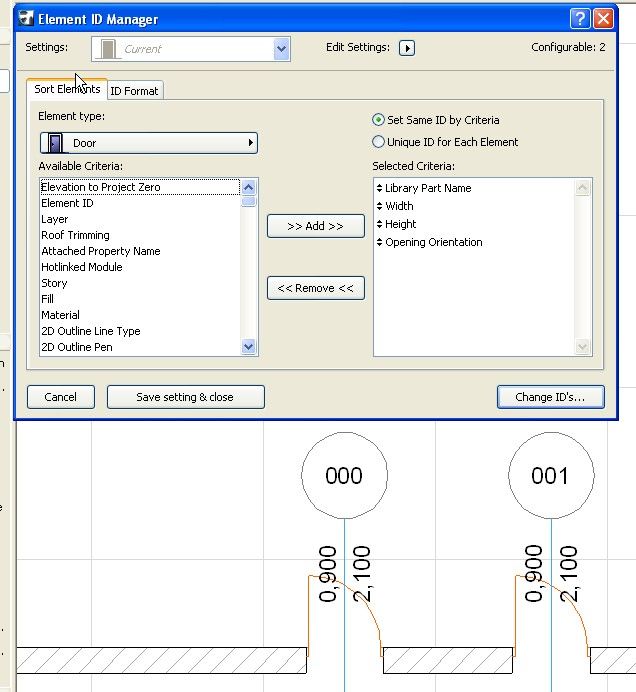The image size is (636, 692).
Task: Select 2D Outline Pen criterion
Action: click(140, 347)
